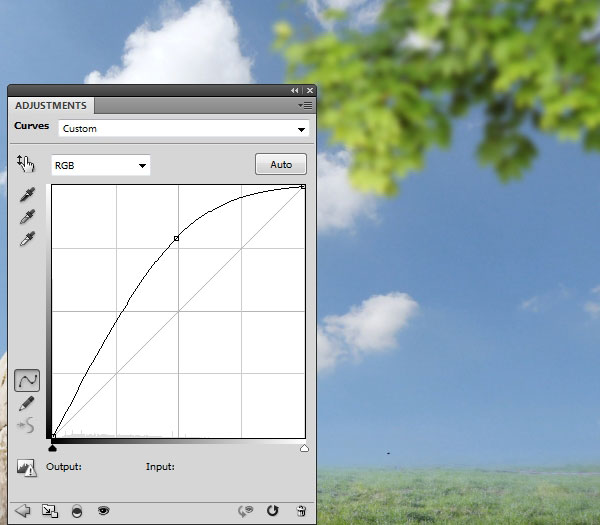Open the Adjustments panel flyout menu
Screen dimensions: 600x525
305,105
